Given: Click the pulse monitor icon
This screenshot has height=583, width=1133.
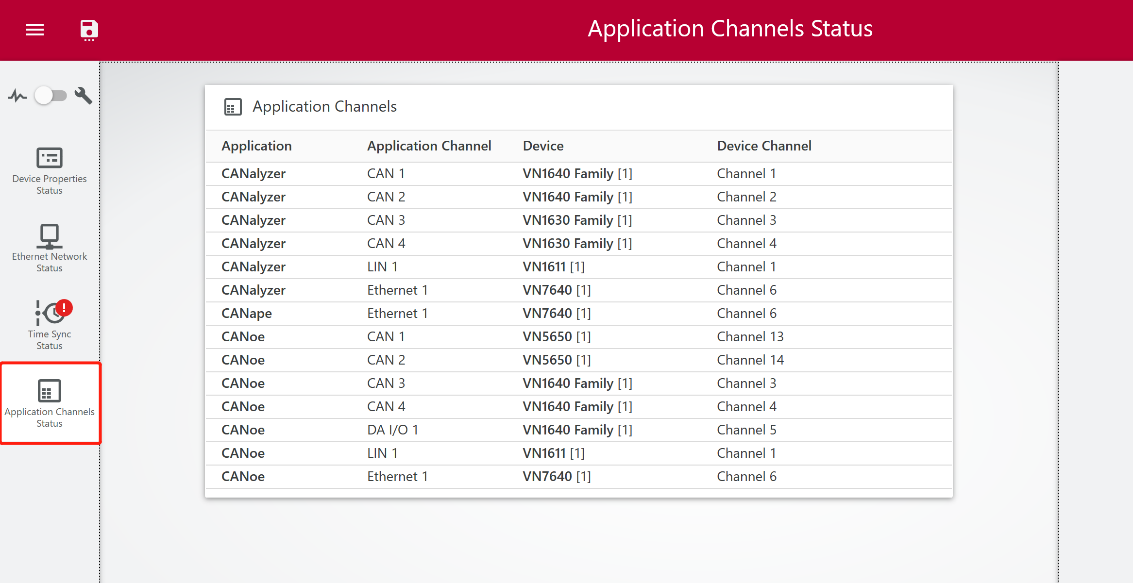Looking at the screenshot, I should 17,96.
